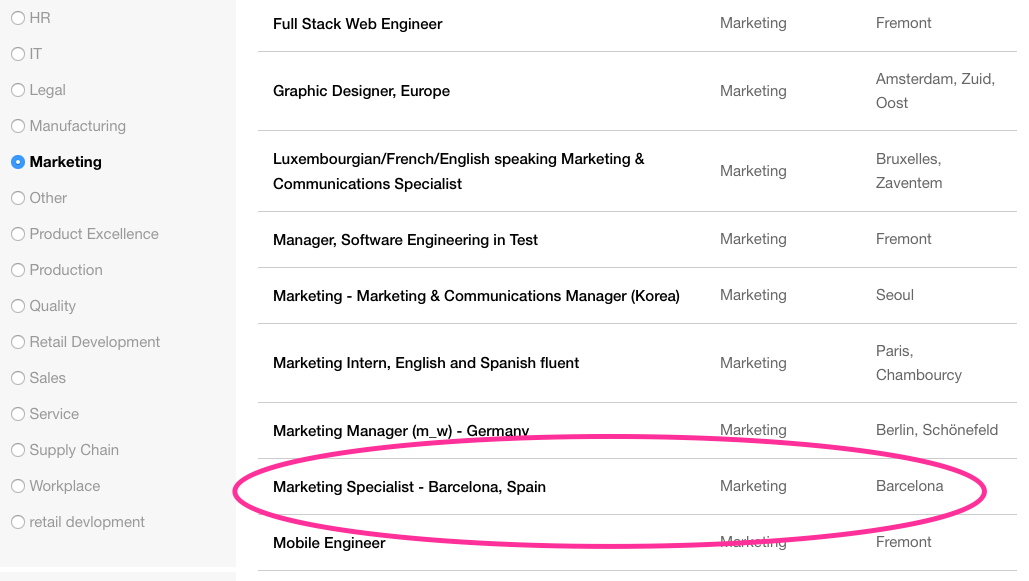Screen dimensions: 1029x581
Task: Open Marketing Intern, English and Spanish listing
Action: pyautogui.click(x=426, y=363)
